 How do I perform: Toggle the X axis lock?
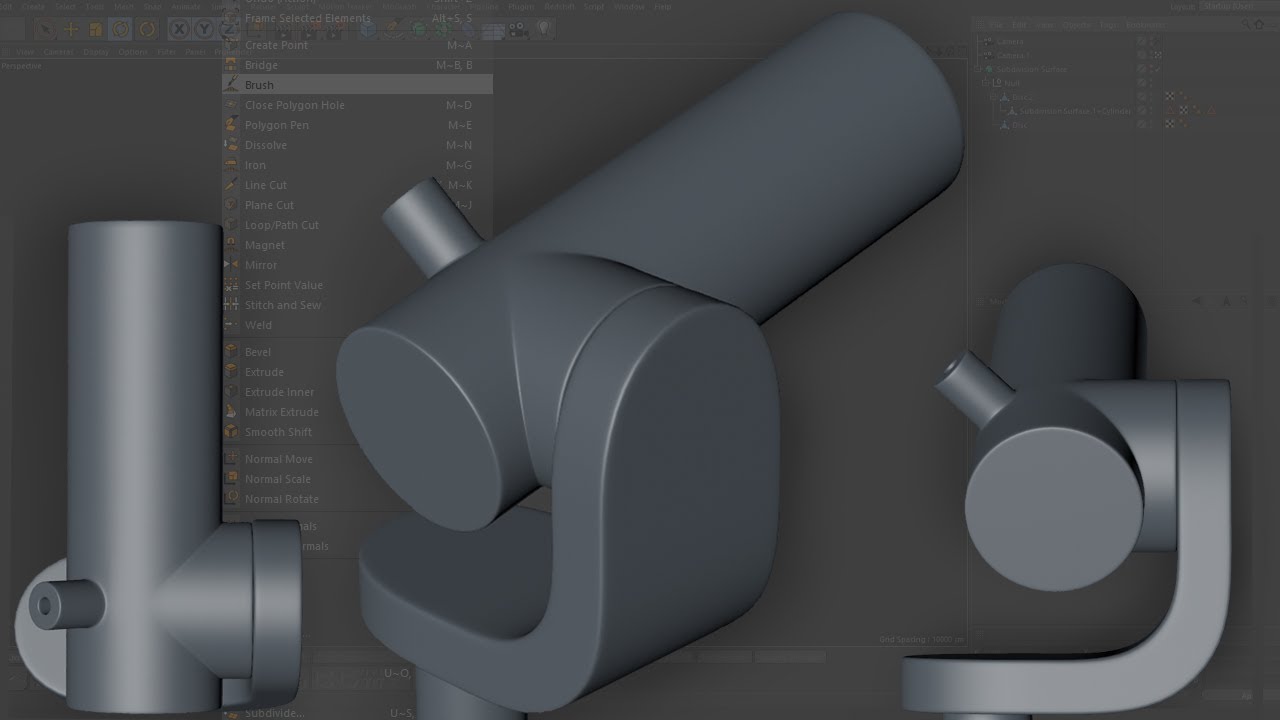pyautogui.click(x=179, y=30)
